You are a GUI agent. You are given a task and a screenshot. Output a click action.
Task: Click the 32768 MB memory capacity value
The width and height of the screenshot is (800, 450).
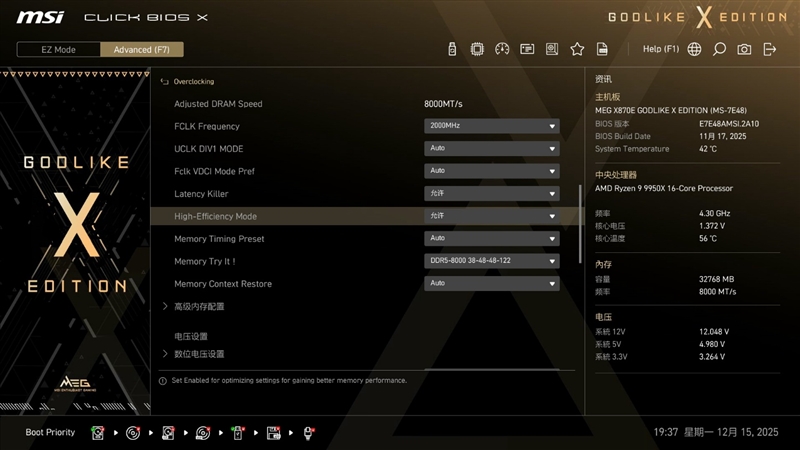click(x=716, y=279)
